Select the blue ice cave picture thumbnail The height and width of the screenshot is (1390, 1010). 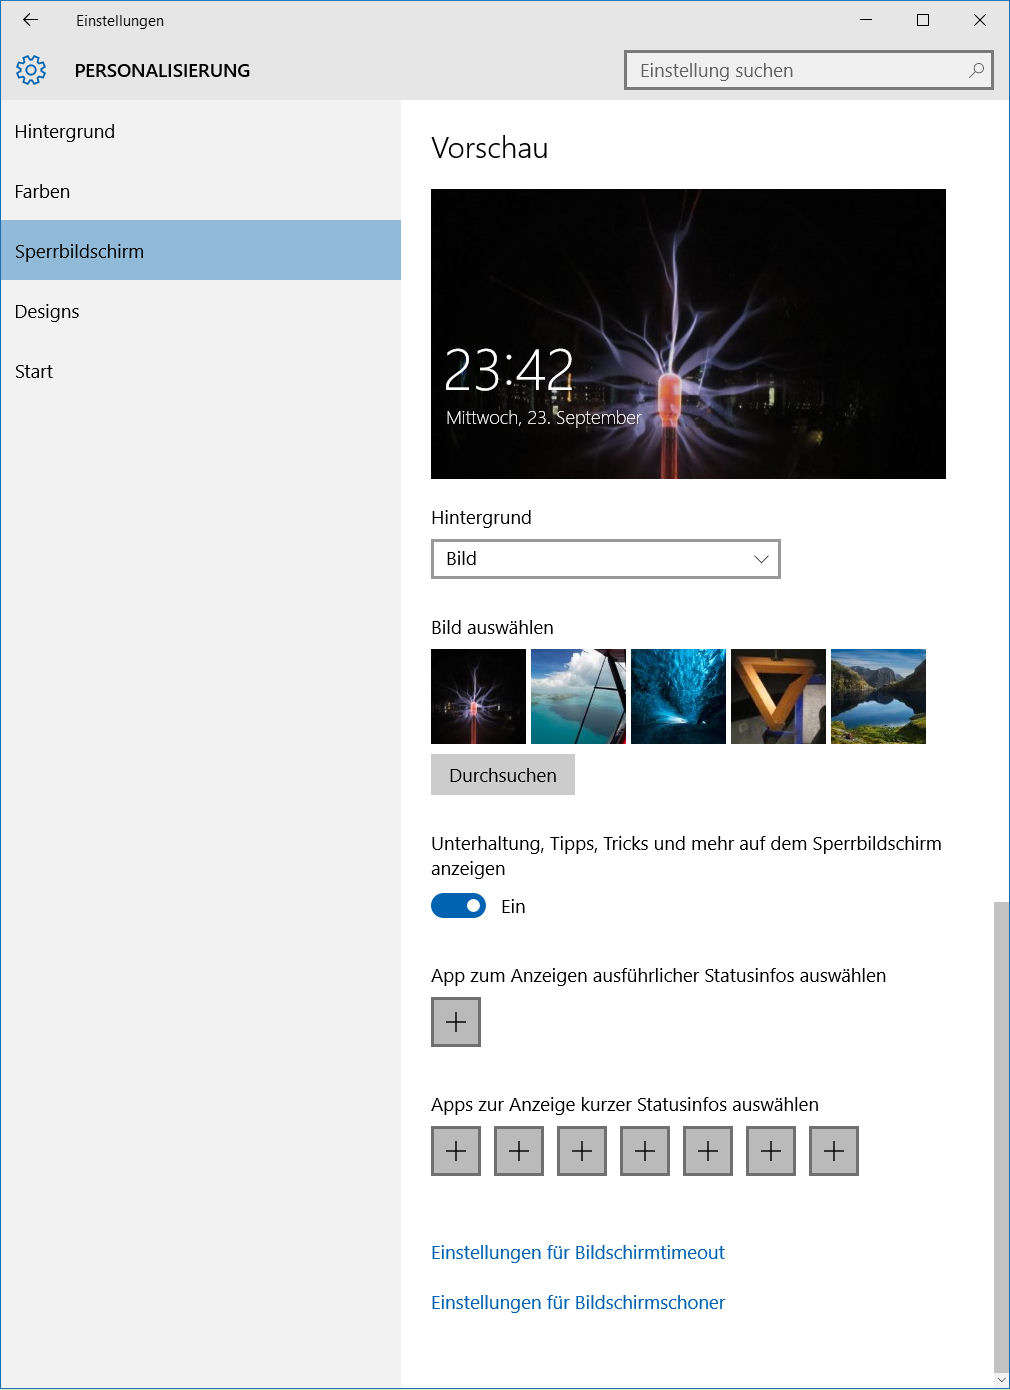[678, 697]
